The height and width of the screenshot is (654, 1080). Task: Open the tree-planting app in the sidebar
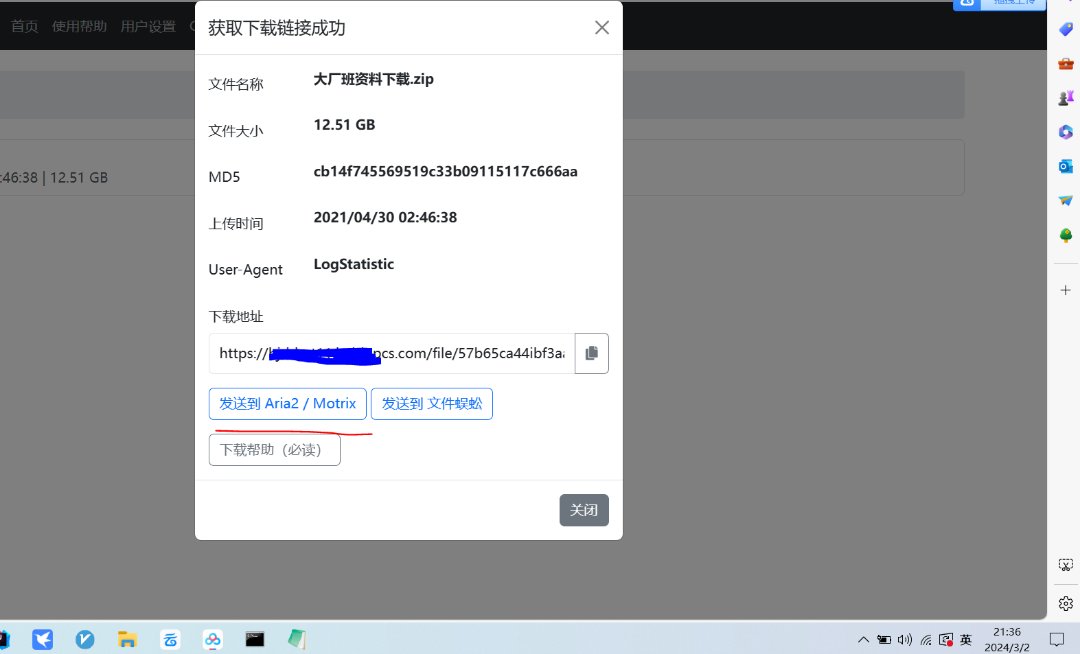click(x=1065, y=234)
